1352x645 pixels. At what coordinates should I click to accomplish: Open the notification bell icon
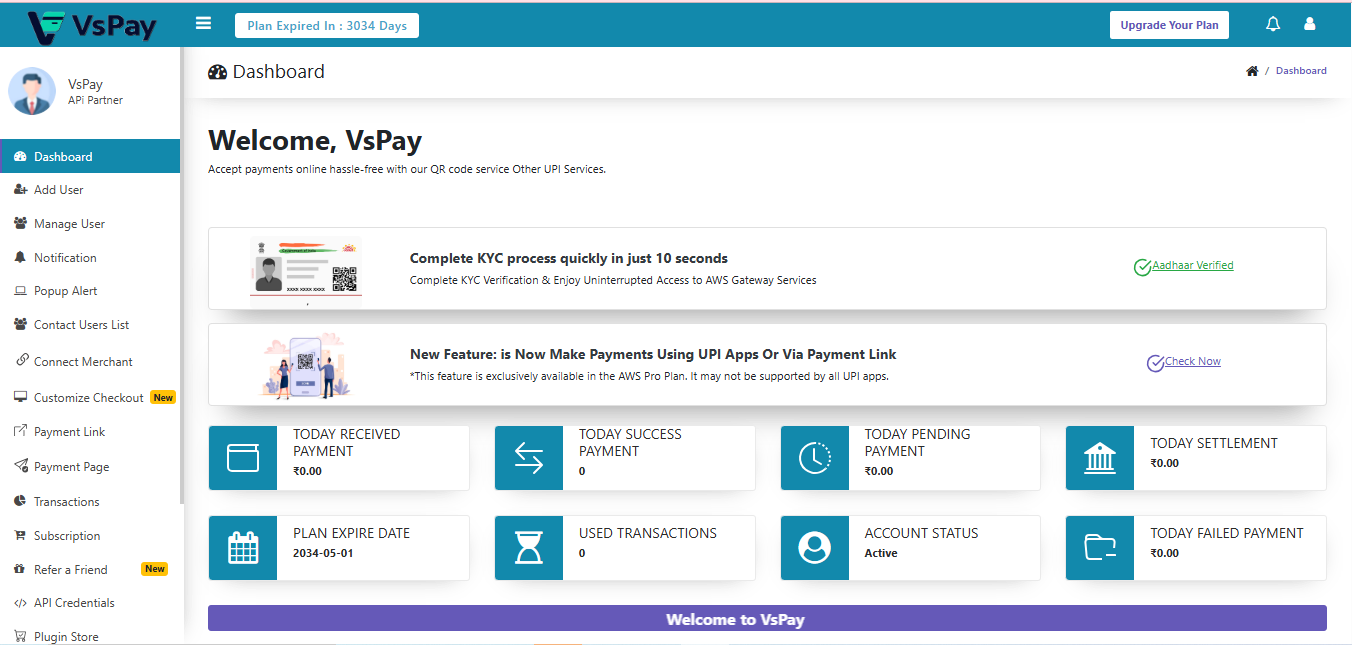point(1273,25)
